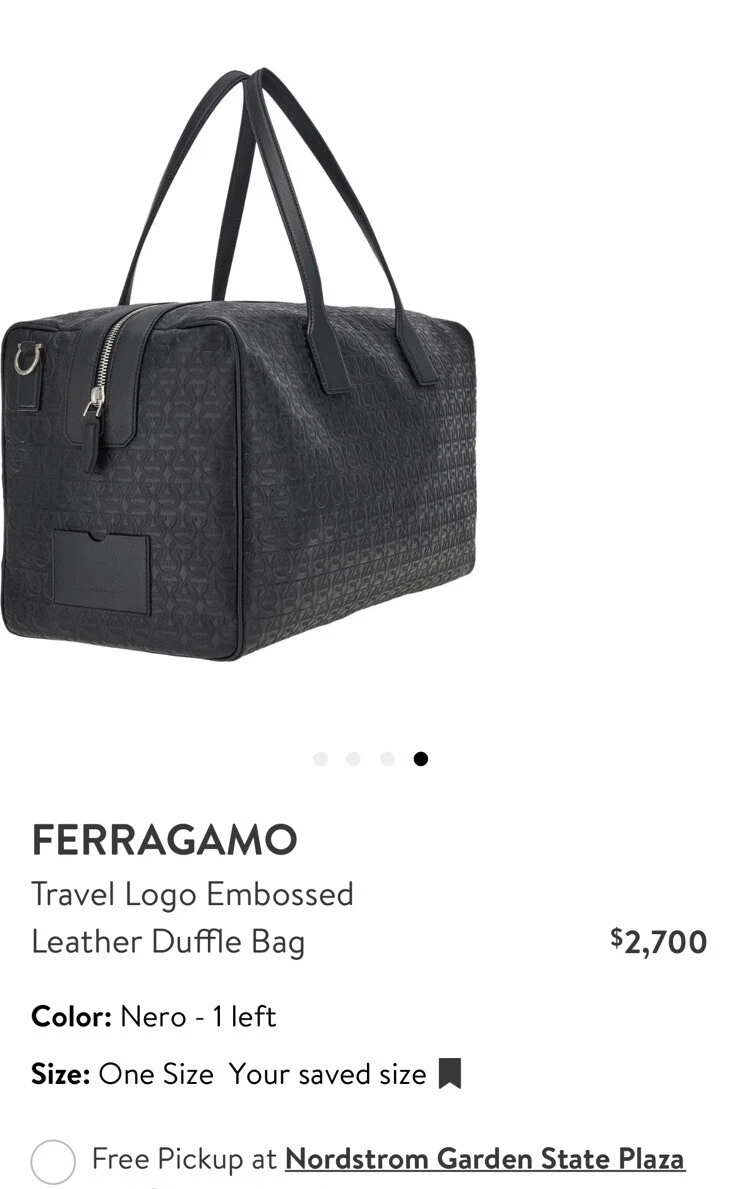The width and height of the screenshot is (737, 1189).
Task: Click the Travel Logo Embossed product title
Action: (193, 895)
